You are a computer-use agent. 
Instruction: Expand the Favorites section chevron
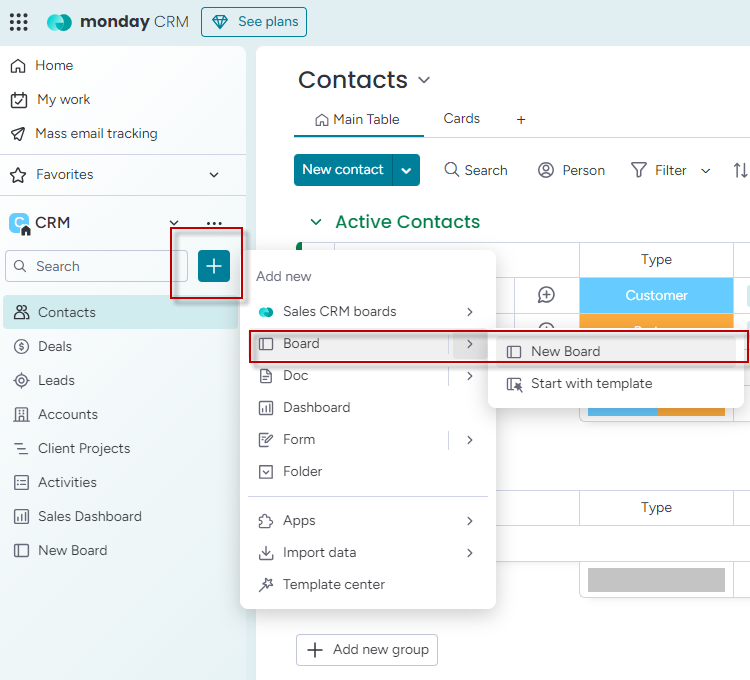tap(214, 175)
